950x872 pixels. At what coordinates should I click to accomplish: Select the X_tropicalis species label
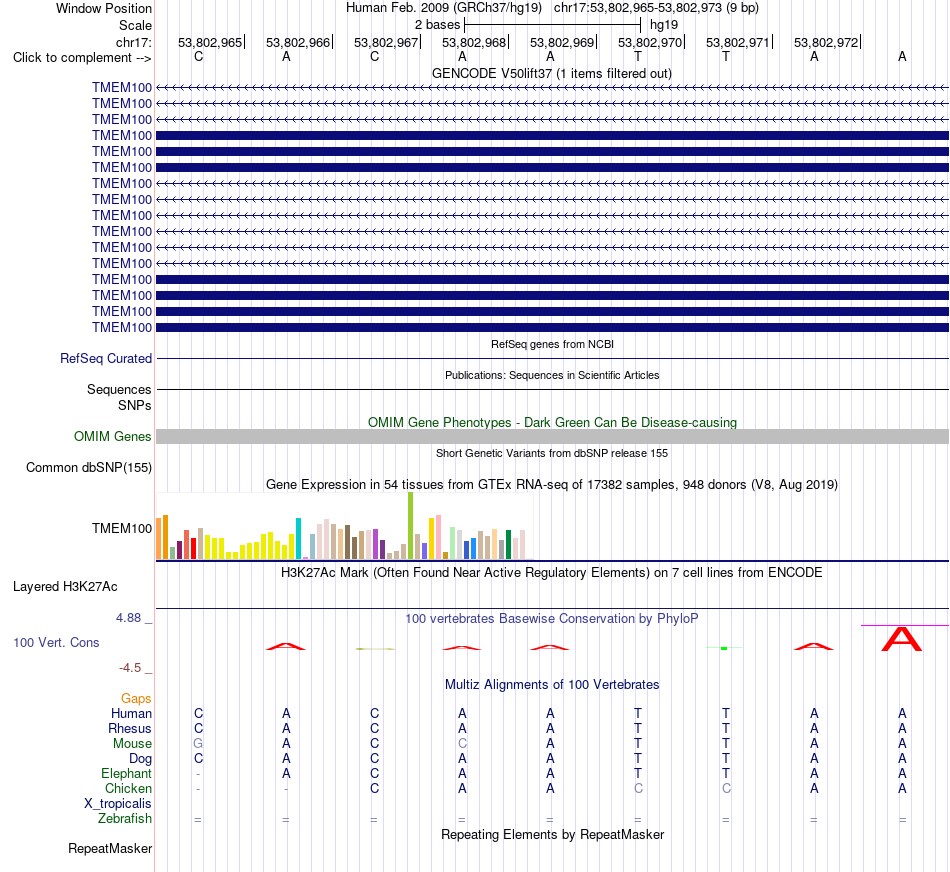pos(118,804)
